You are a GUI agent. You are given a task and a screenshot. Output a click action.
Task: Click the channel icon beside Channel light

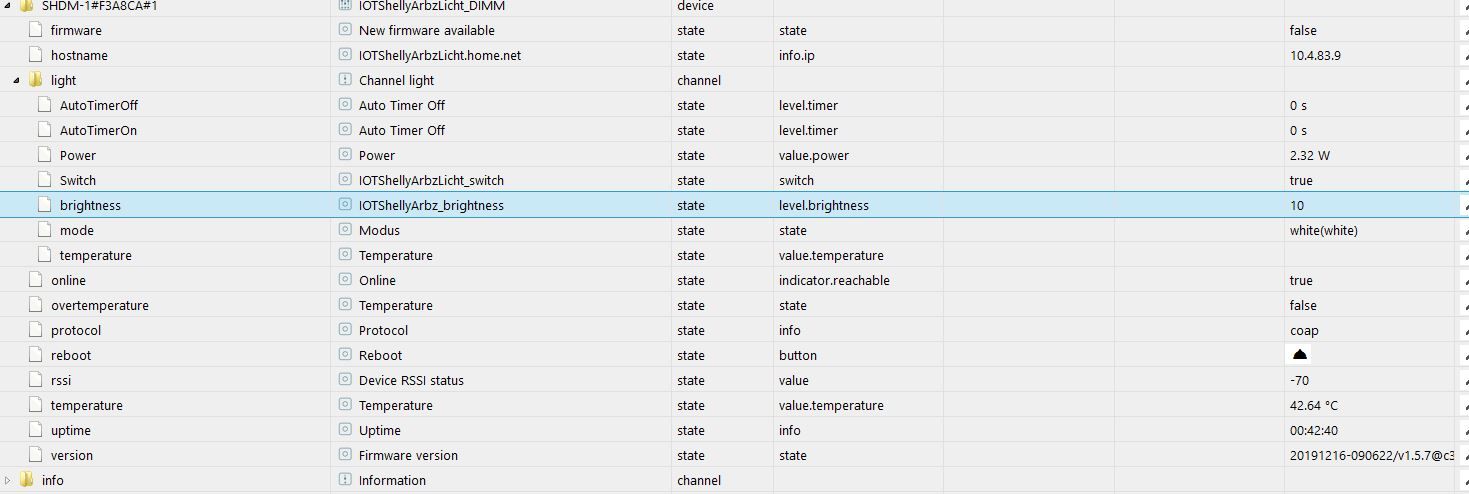[x=345, y=80]
